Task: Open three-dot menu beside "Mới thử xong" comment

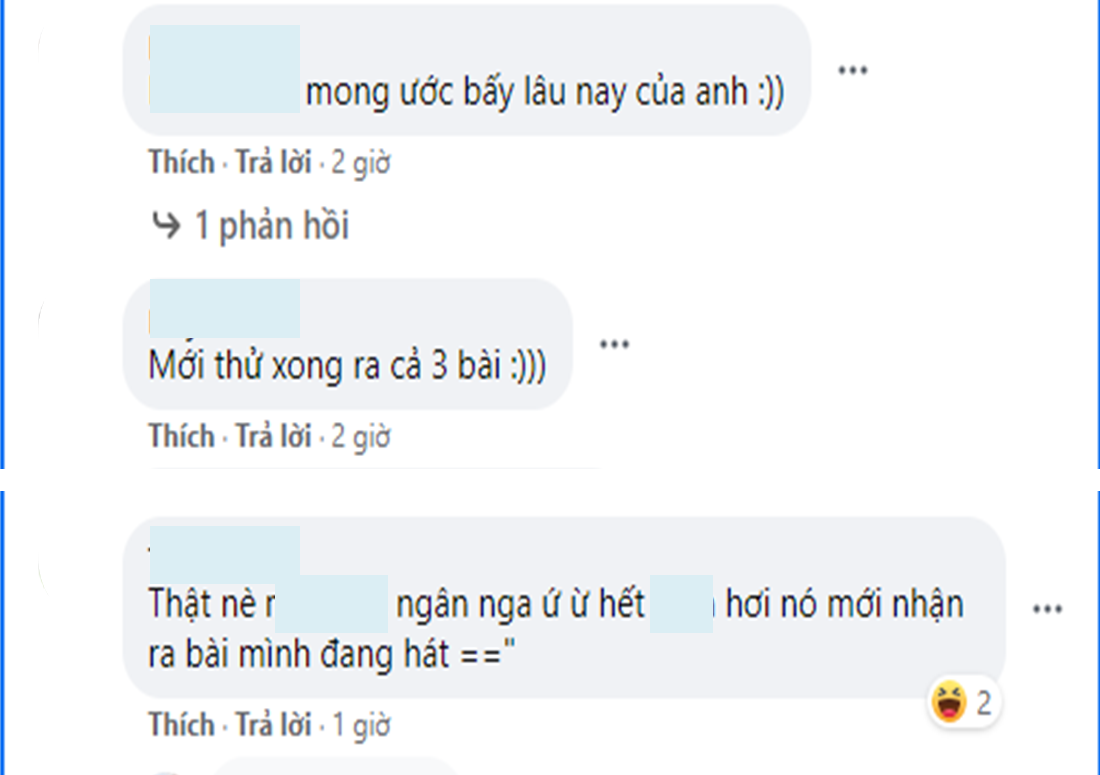Action: tap(613, 344)
